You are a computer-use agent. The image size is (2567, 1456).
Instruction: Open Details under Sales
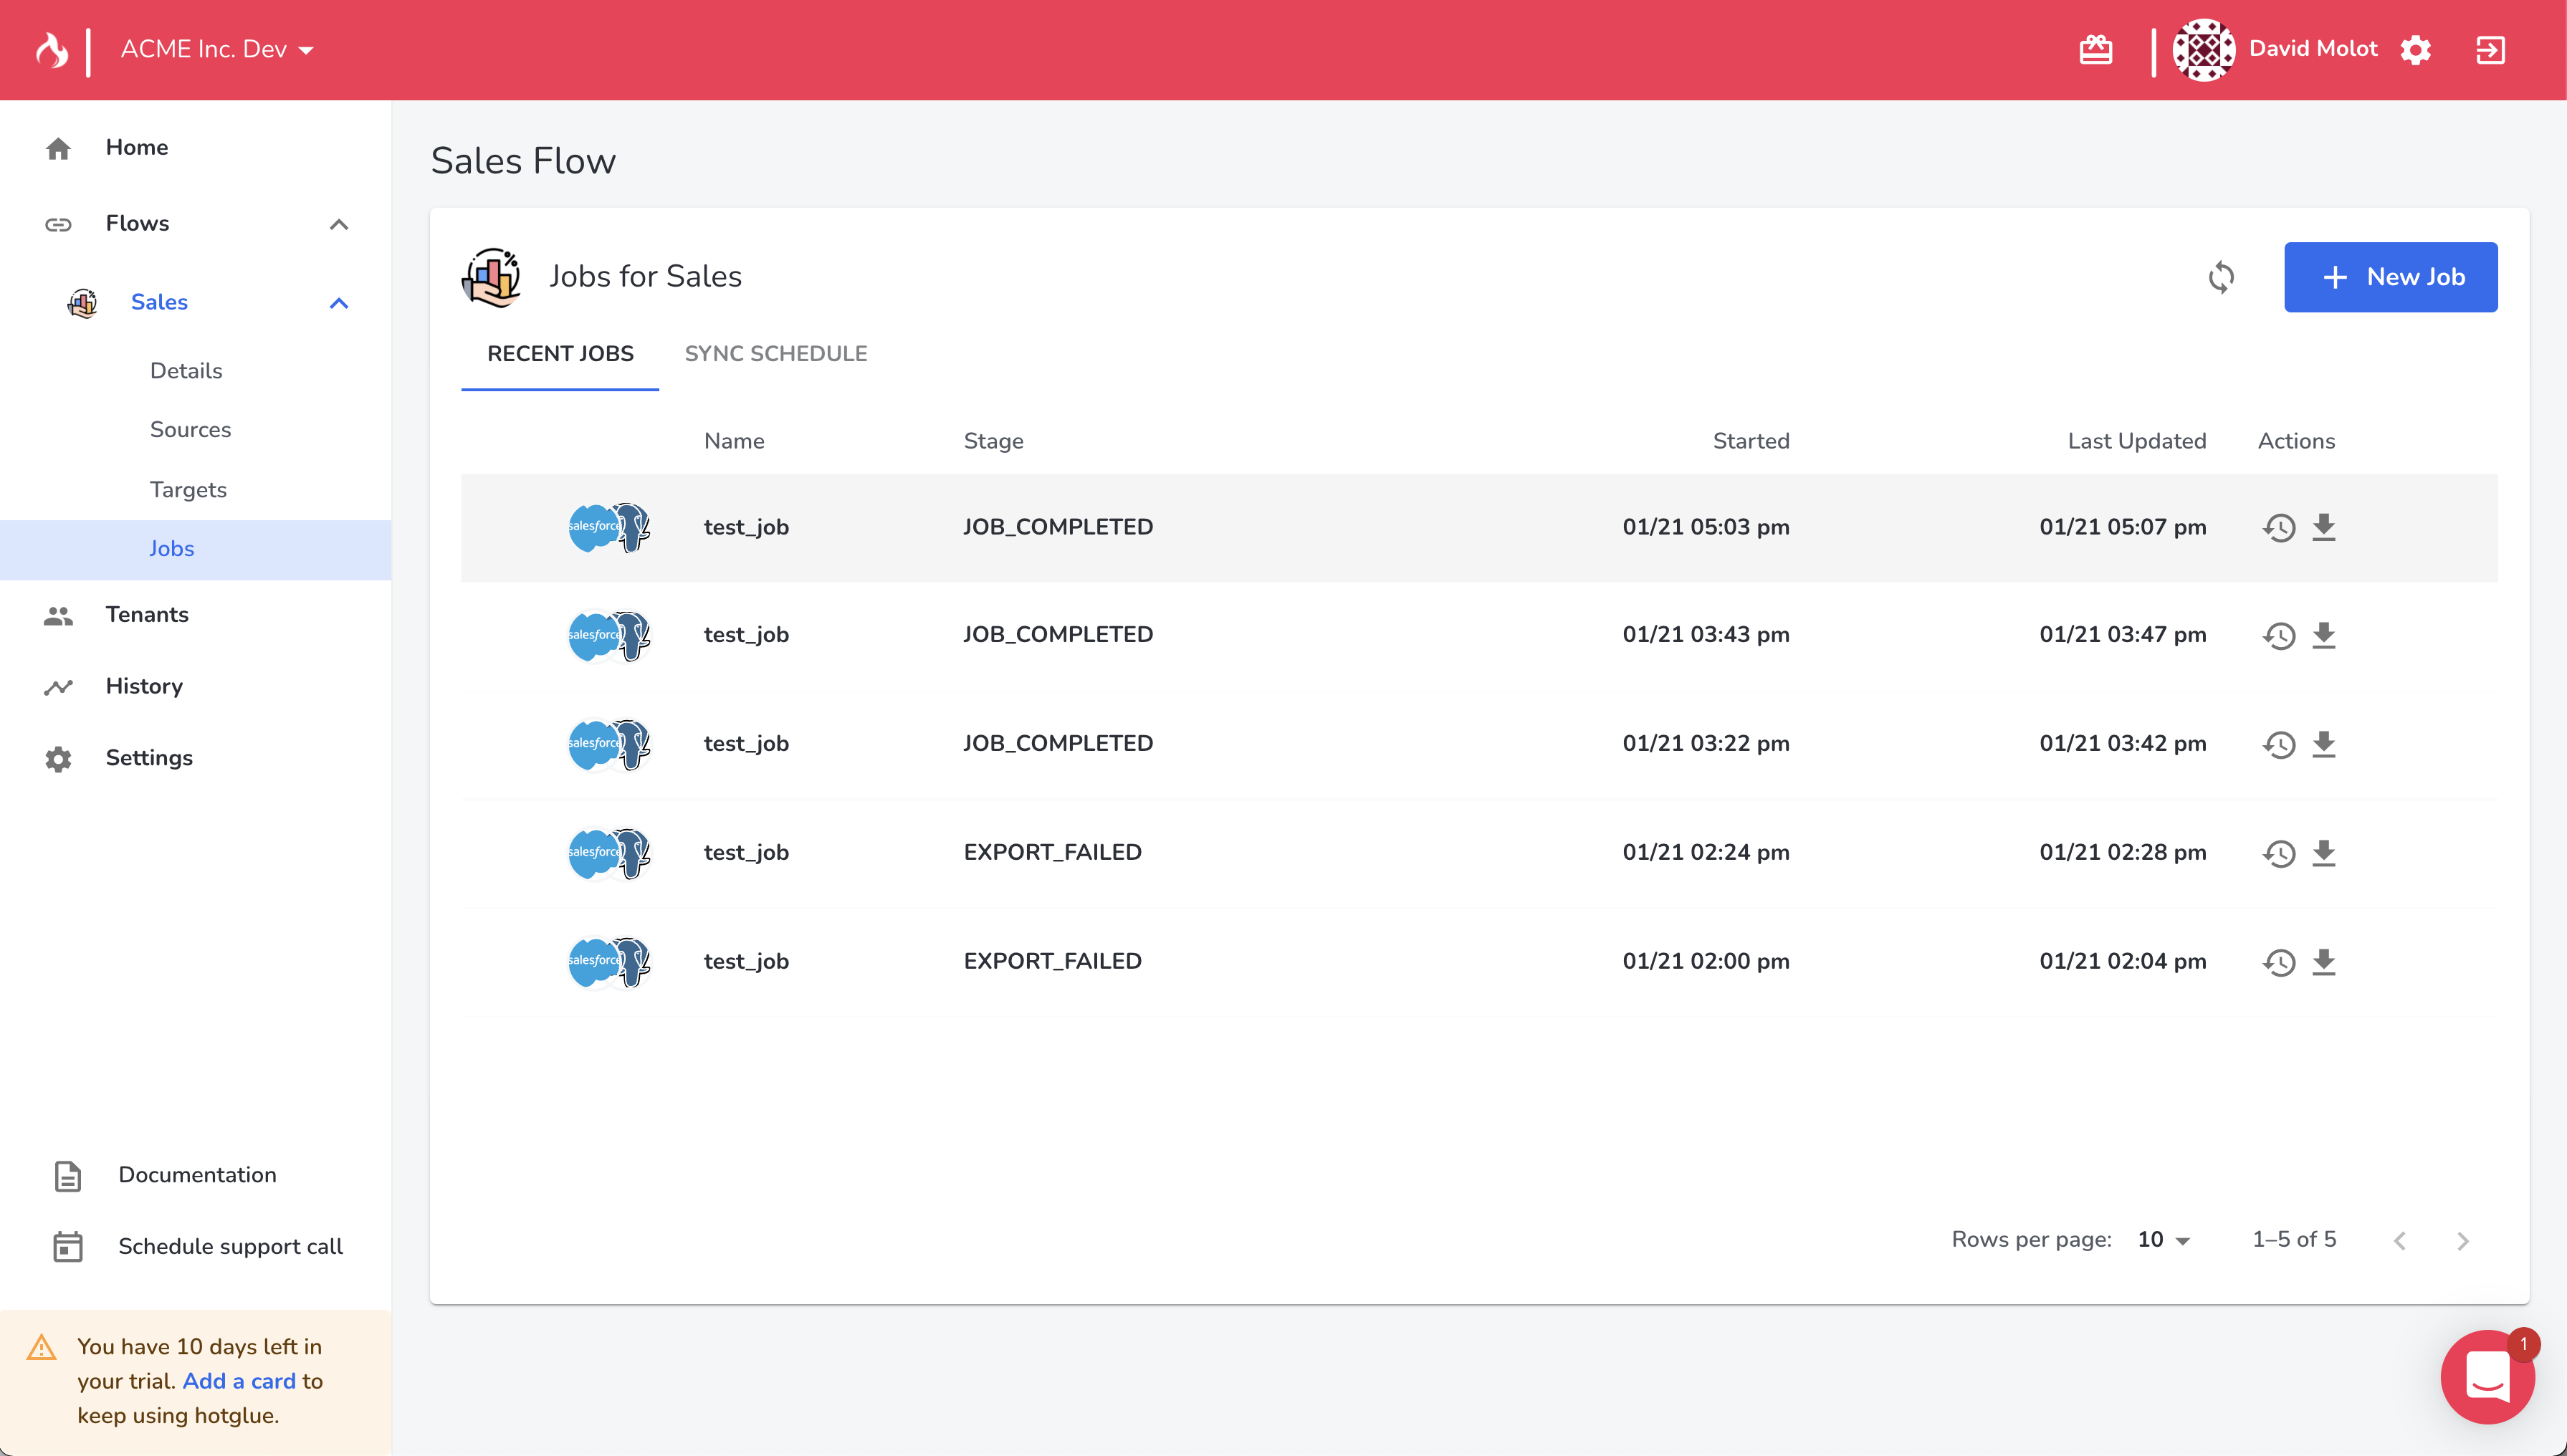click(186, 371)
